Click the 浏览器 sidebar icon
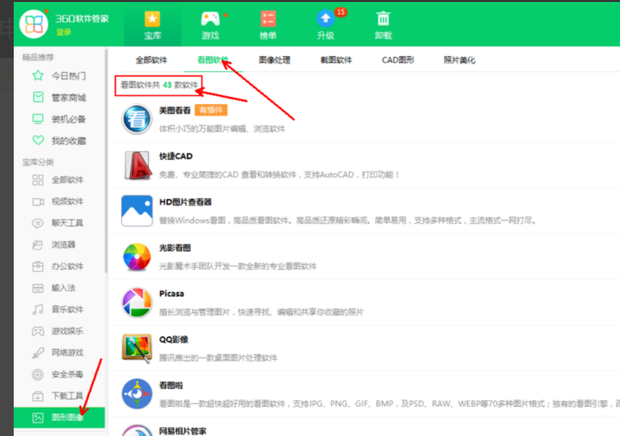 (x=38, y=245)
